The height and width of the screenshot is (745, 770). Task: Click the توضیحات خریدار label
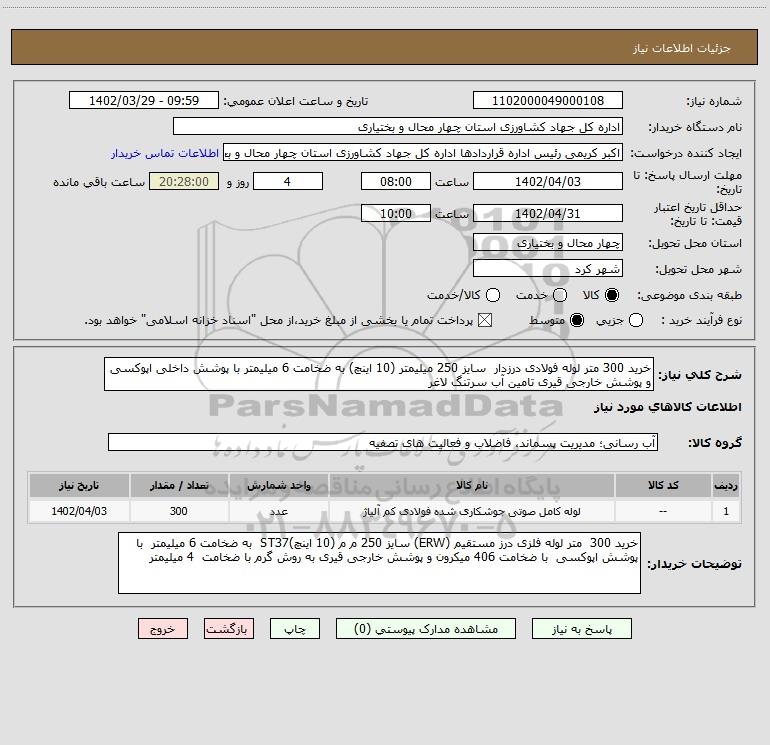694,564
